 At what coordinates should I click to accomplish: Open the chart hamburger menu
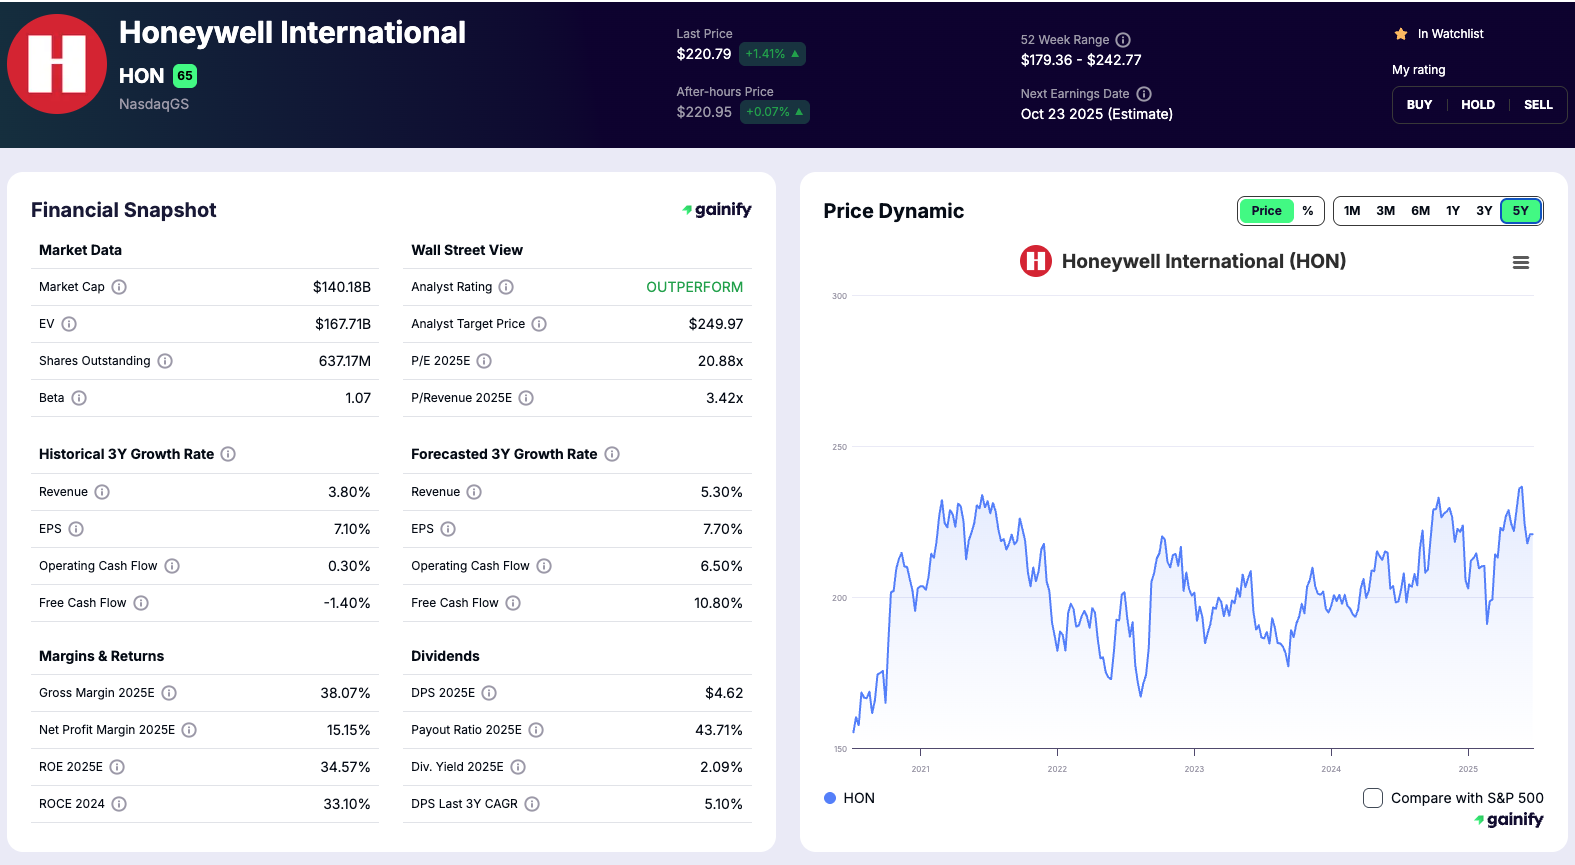click(1521, 263)
